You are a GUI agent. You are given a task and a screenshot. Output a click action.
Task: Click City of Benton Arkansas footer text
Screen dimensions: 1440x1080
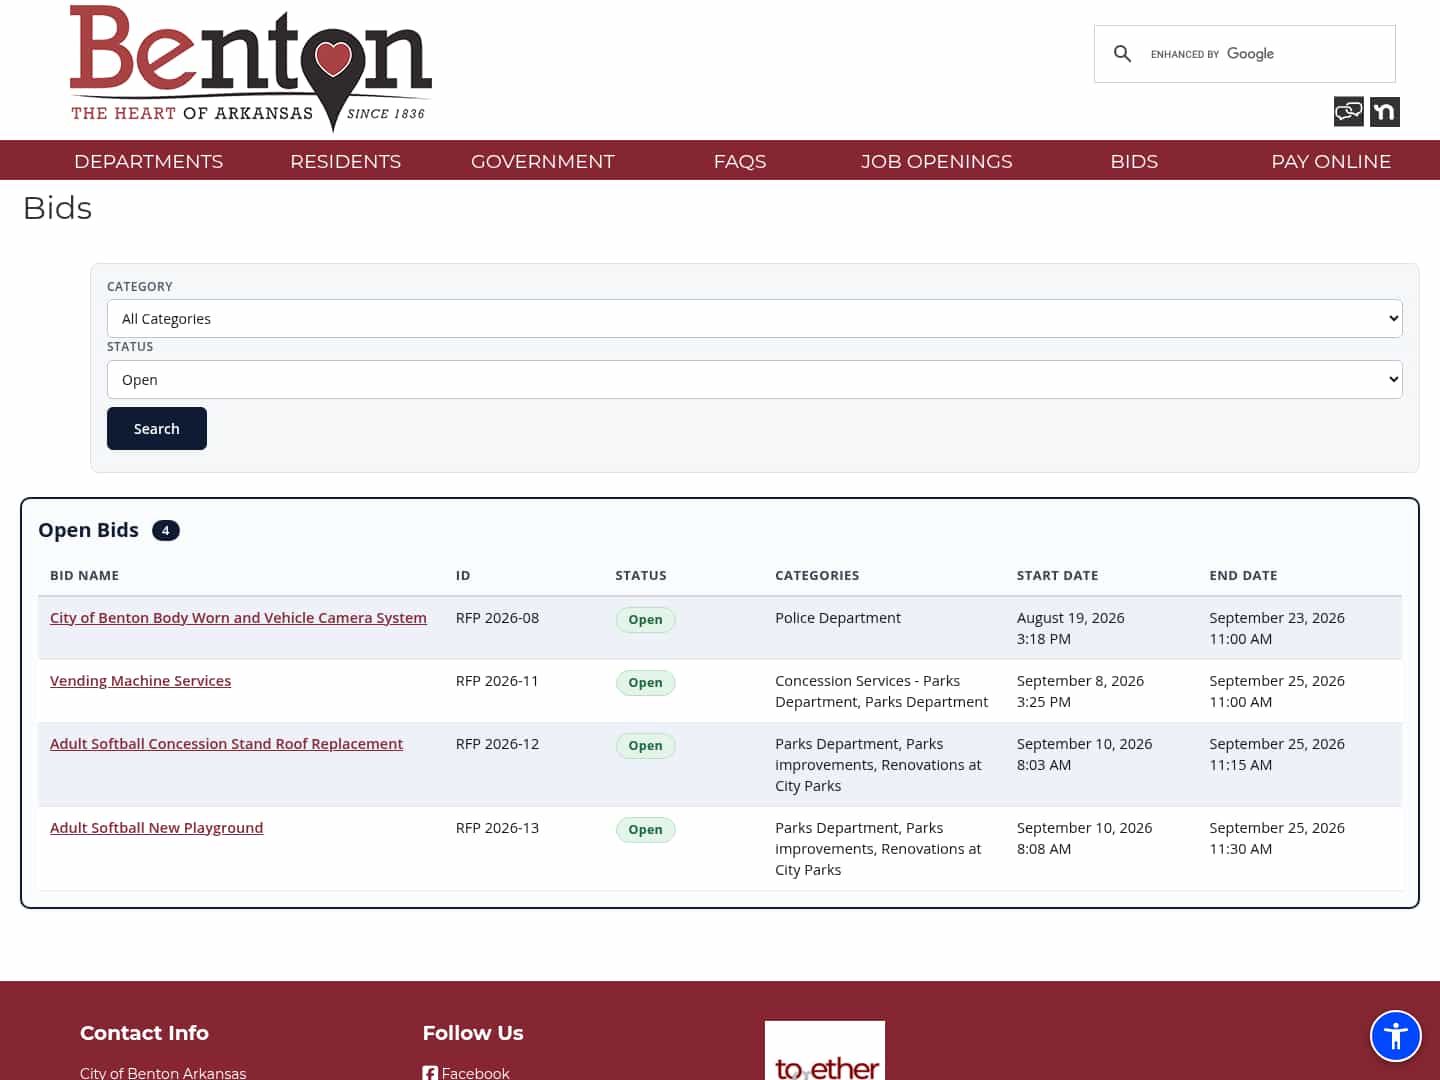pyautogui.click(x=163, y=1073)
